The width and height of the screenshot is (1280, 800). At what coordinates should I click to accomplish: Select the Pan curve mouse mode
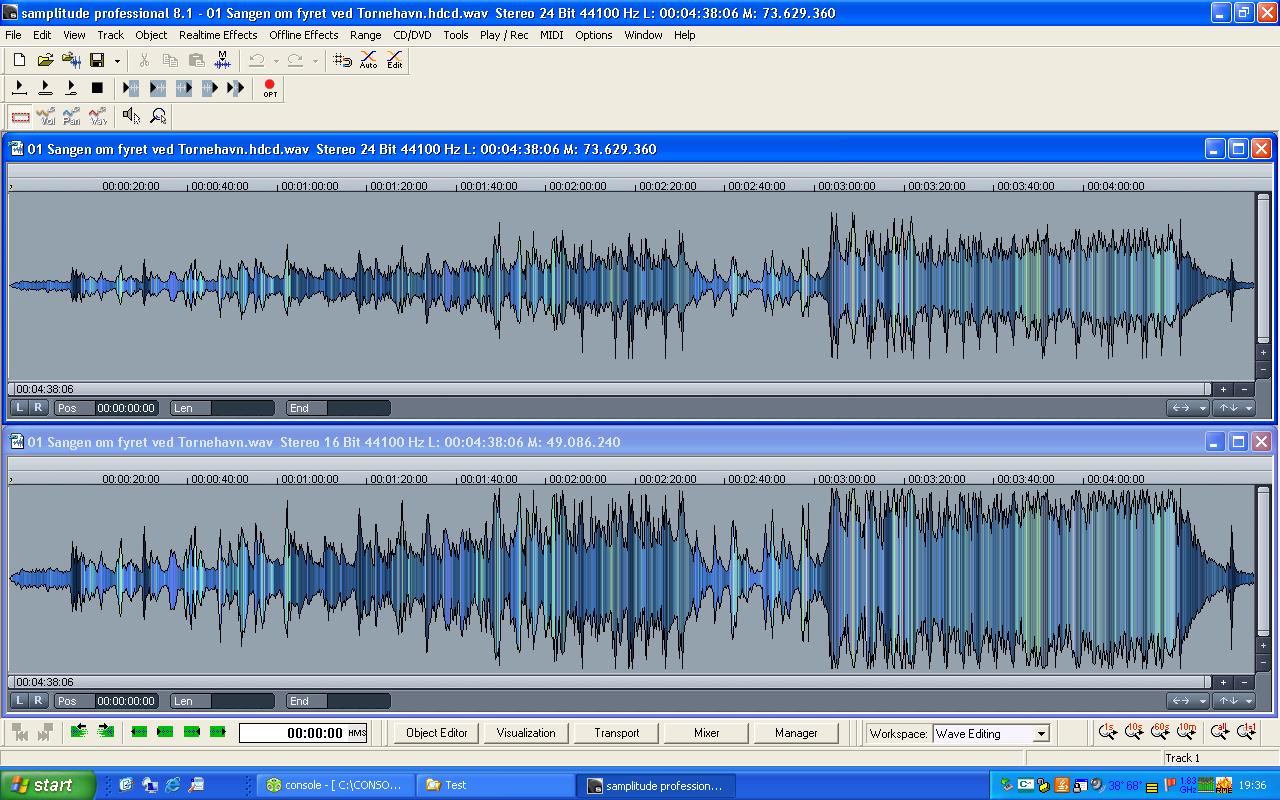coord(71,117)
